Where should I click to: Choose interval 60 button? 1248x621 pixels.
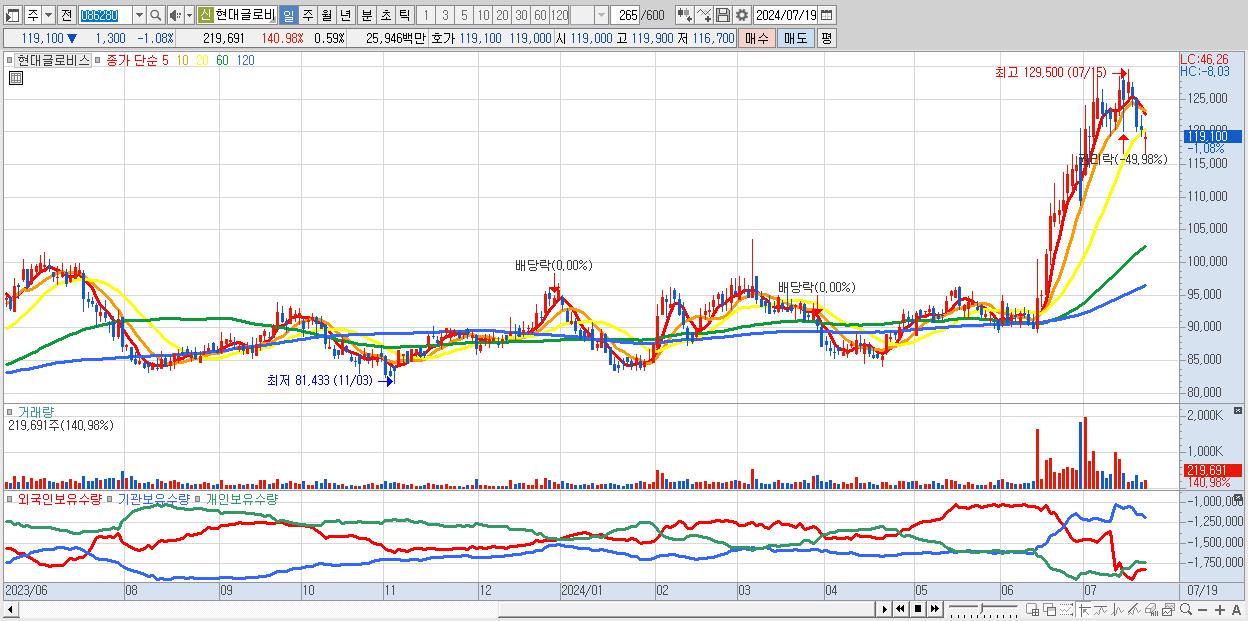click(x=540, y=16)
